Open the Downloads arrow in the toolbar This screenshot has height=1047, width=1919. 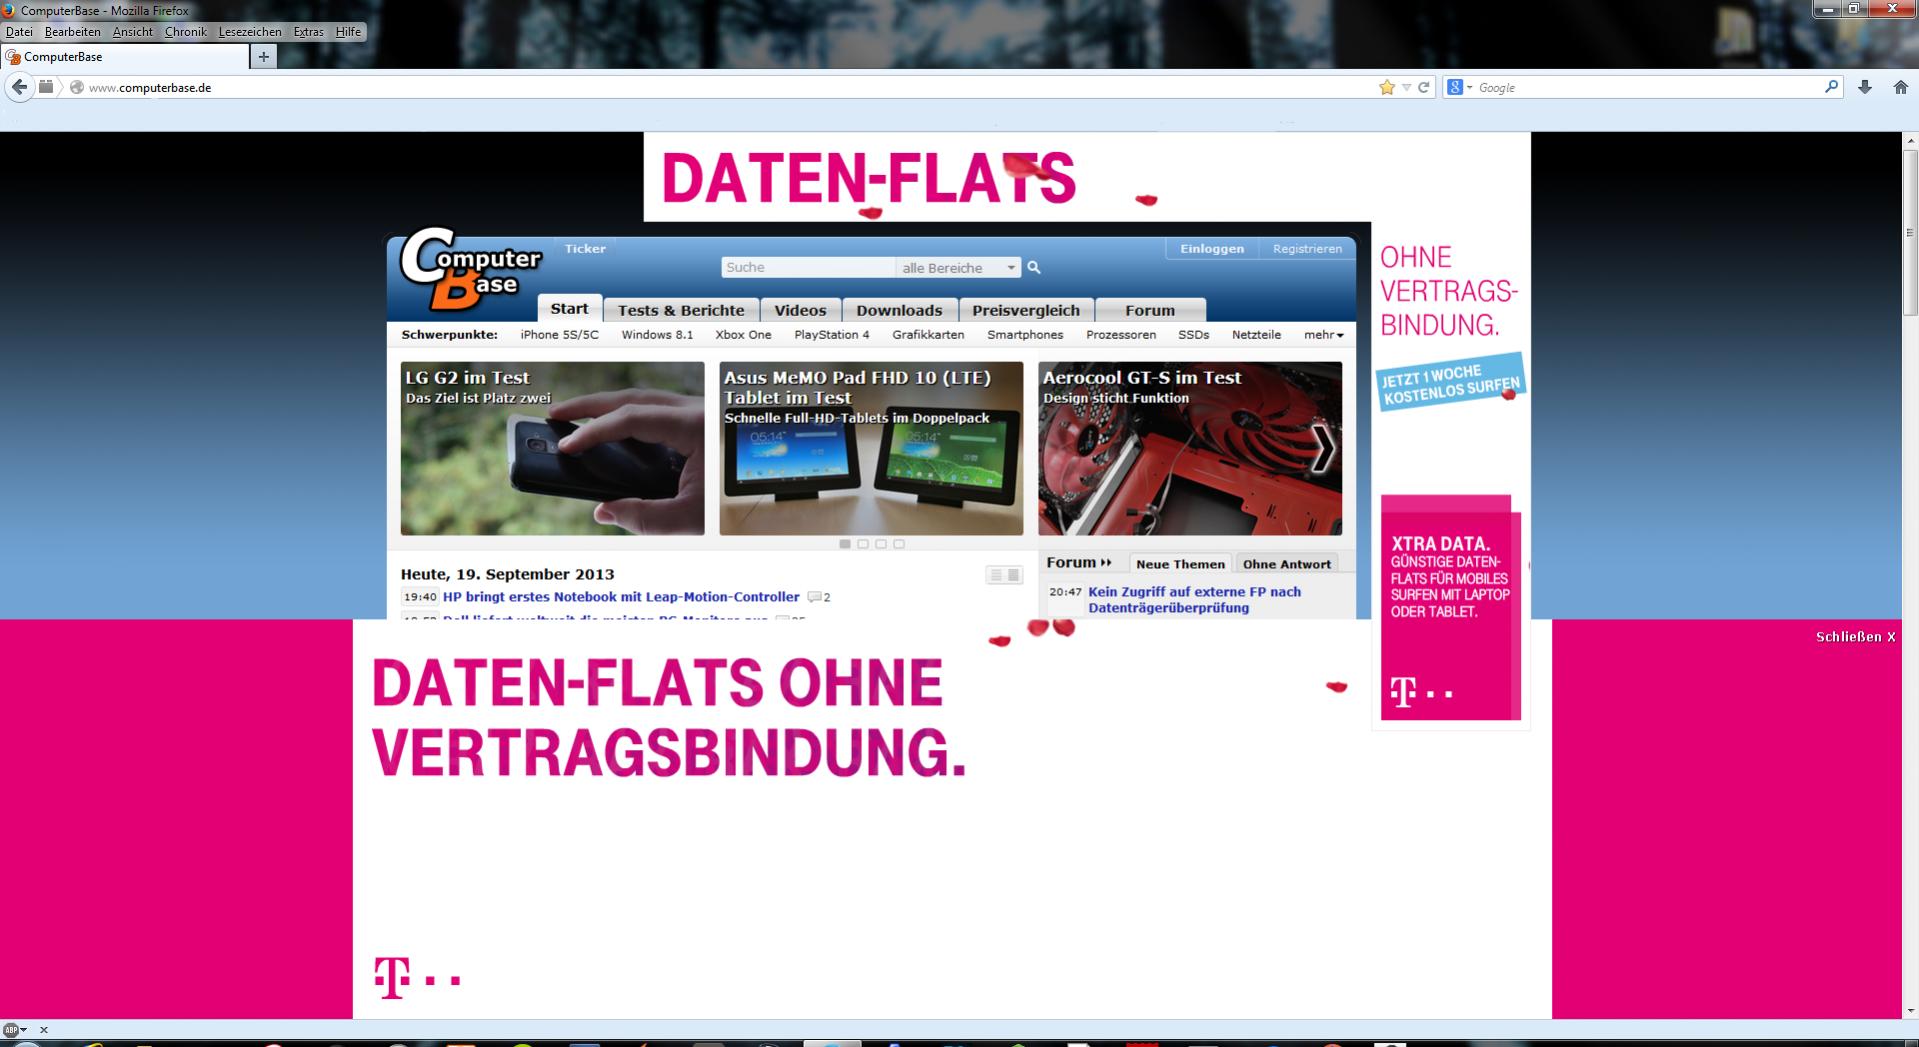click(1865, 87)
